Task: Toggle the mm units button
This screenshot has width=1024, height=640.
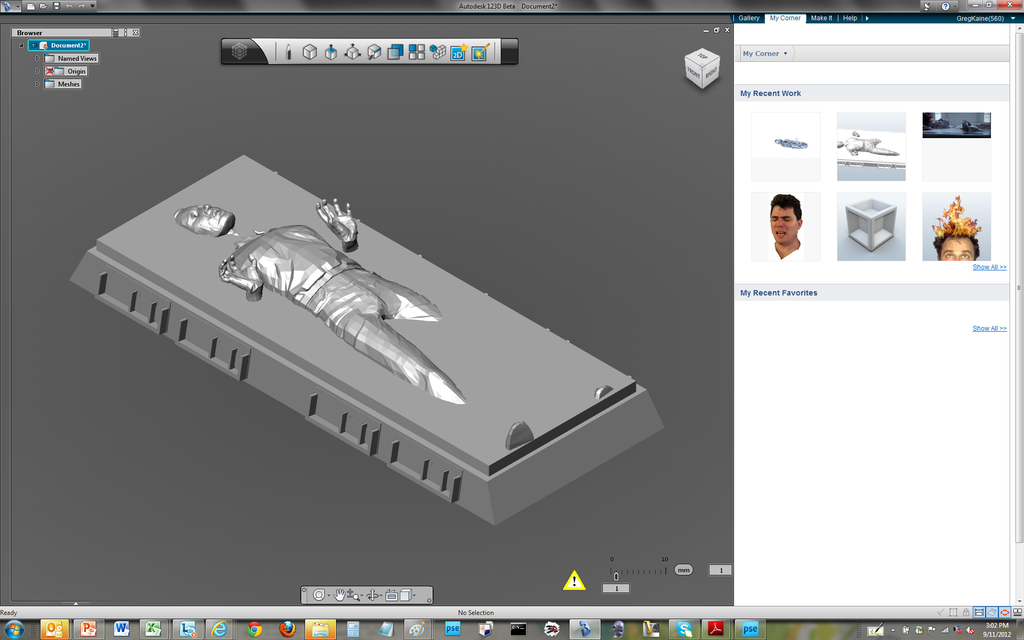Action: [683, 570]
